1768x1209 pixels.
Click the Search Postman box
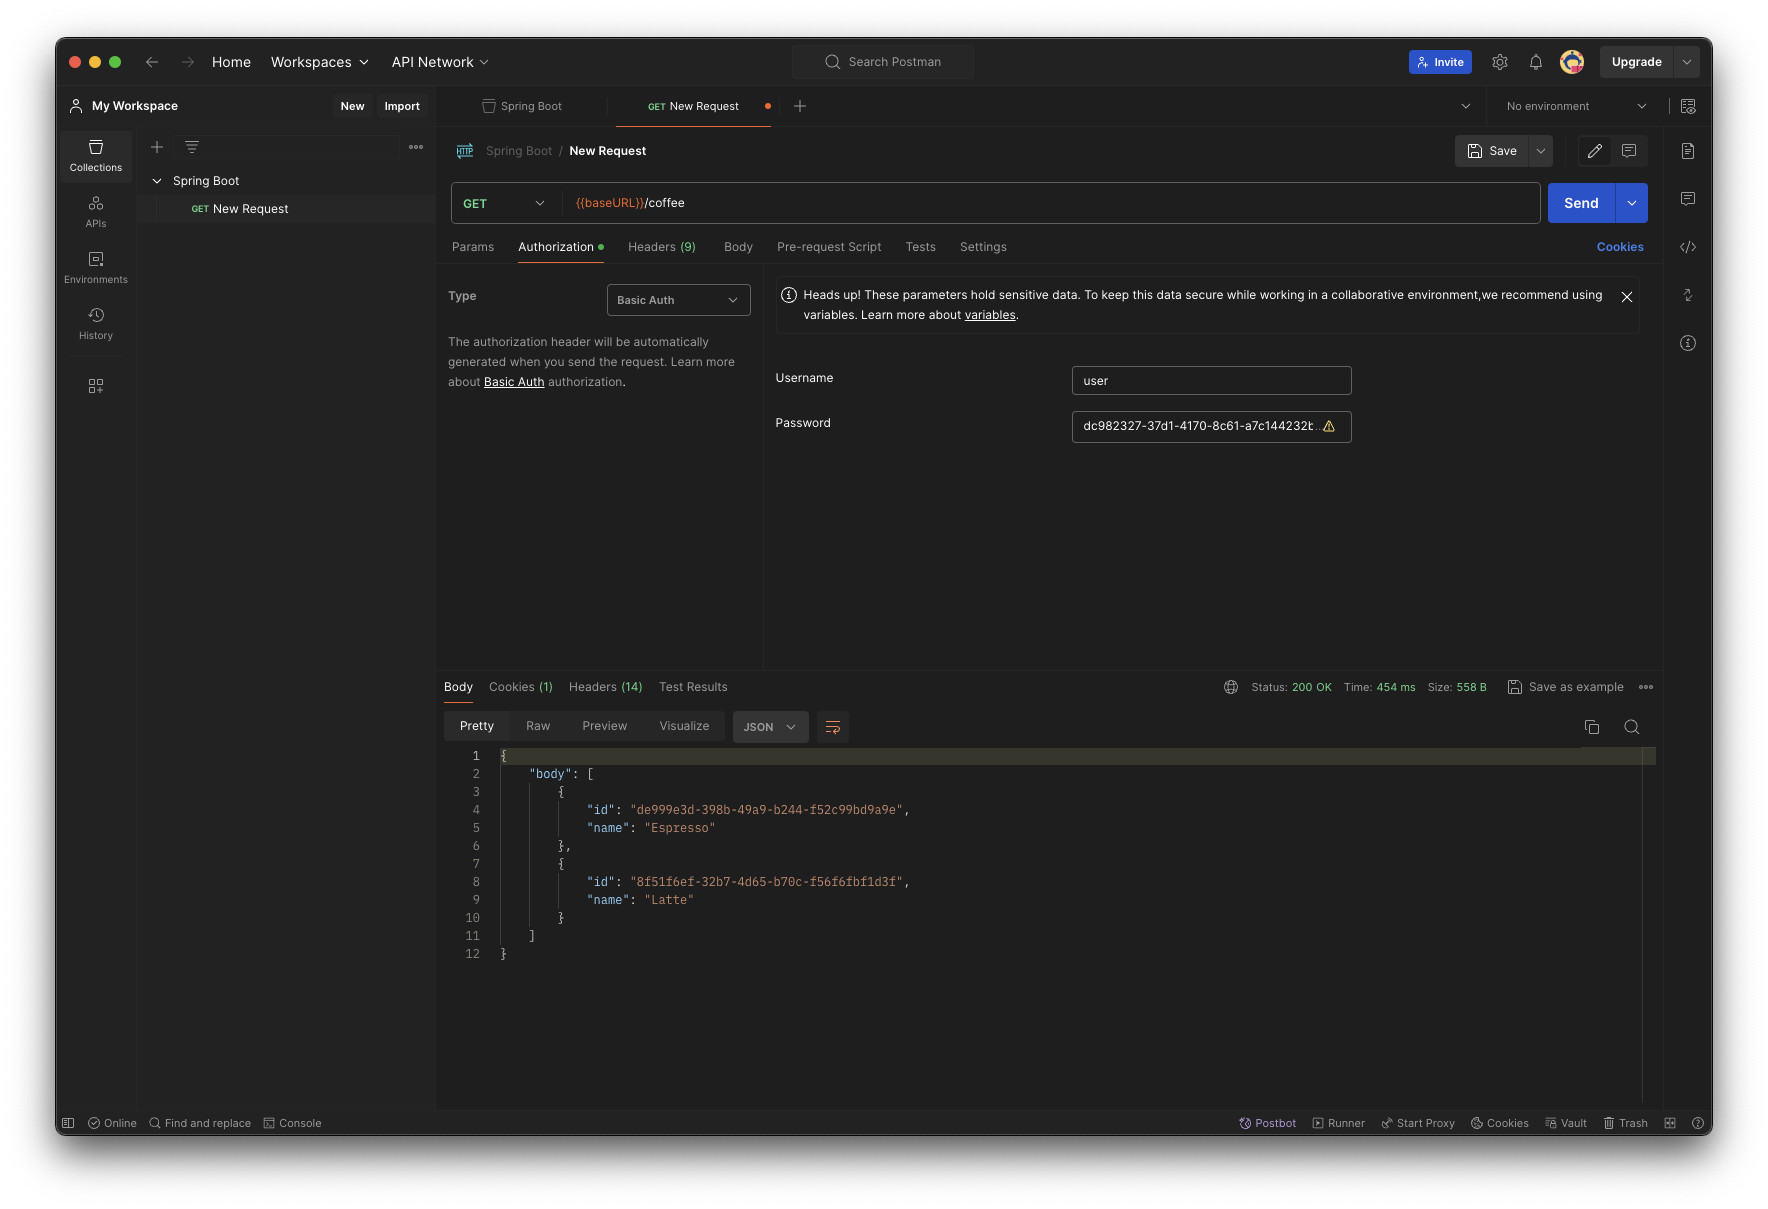(883, 62)
